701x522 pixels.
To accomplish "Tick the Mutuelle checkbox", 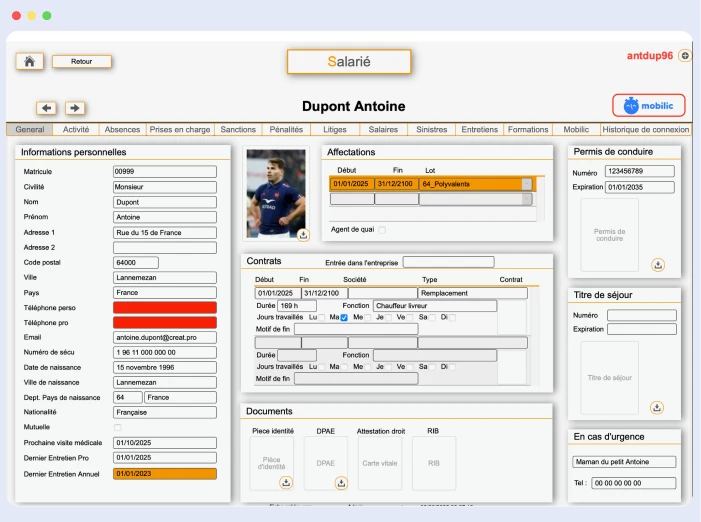I will pos(117,427).
